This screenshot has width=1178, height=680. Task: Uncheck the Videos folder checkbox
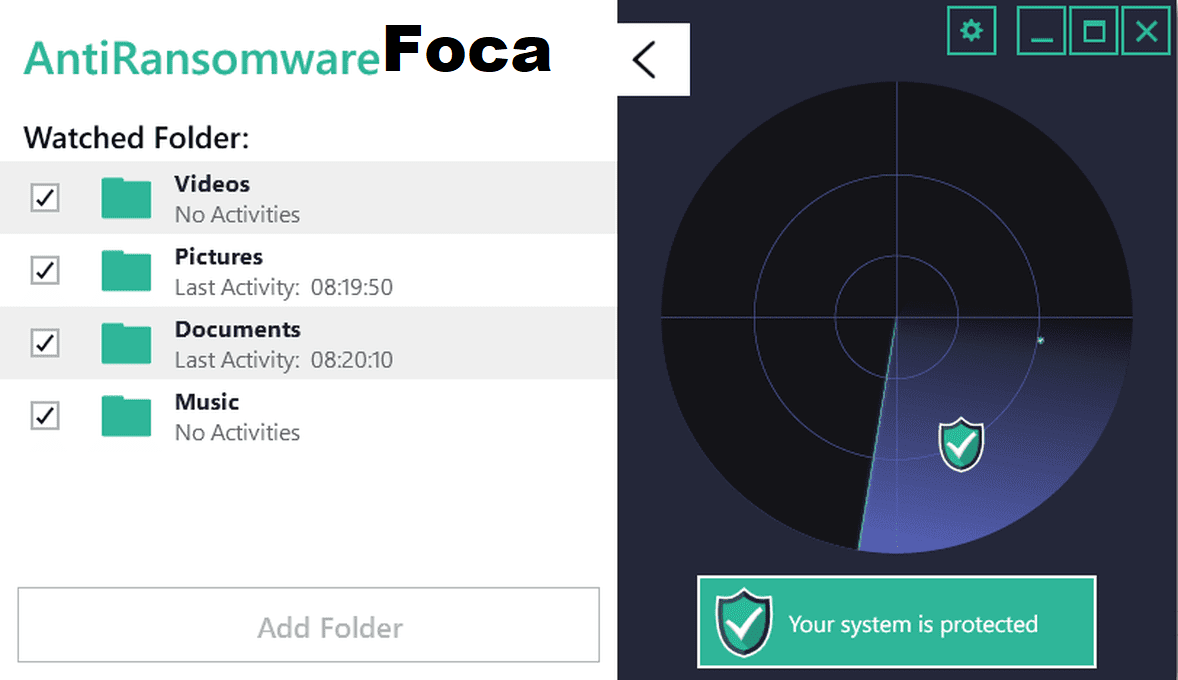pos(45,198)
